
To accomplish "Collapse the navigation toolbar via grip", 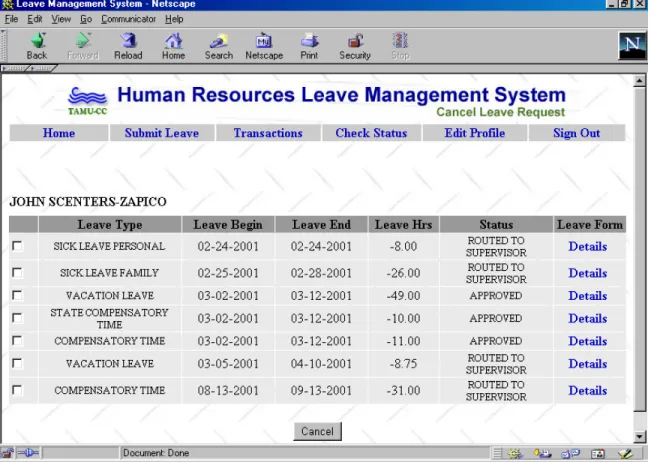I will pyautogui.click(x=3, y=46).
